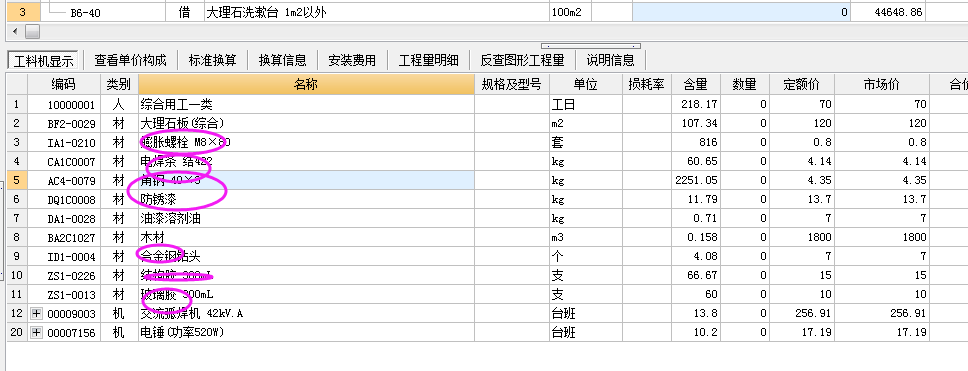The width and height of the screenshot is (968, 371).
Task: Click the 大理石洗漱台 1m2以外 item name
Action: [266, 12]
